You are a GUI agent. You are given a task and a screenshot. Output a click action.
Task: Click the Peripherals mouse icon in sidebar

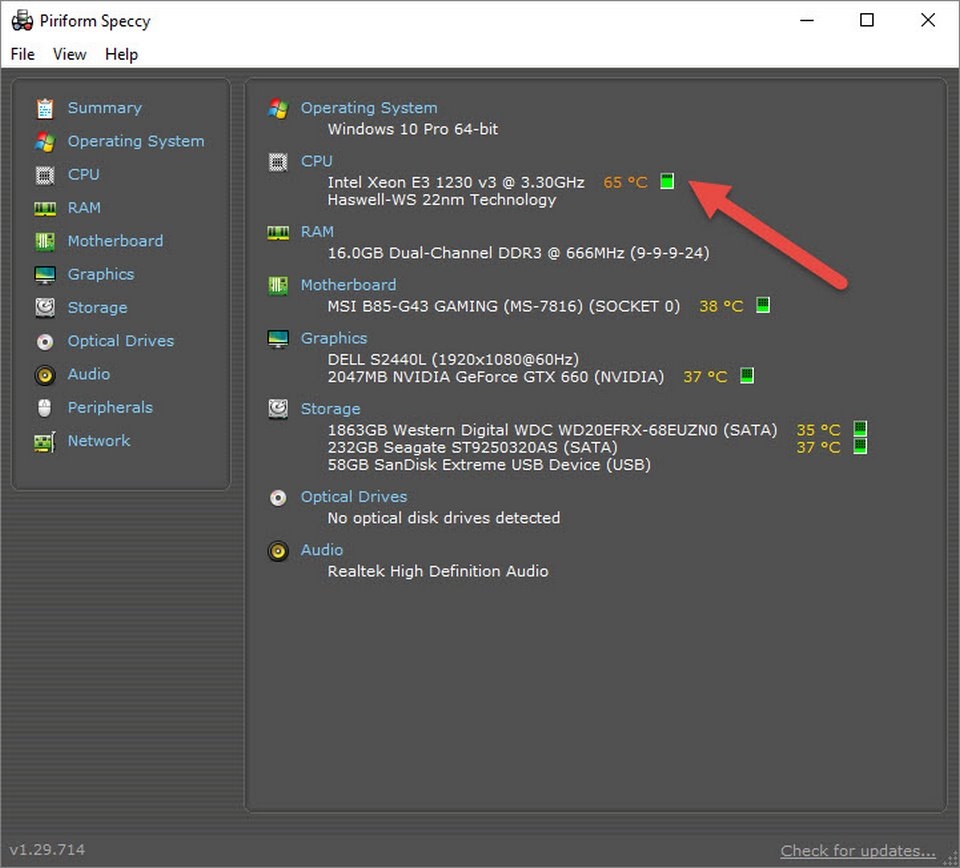click(x=45, y=408)
